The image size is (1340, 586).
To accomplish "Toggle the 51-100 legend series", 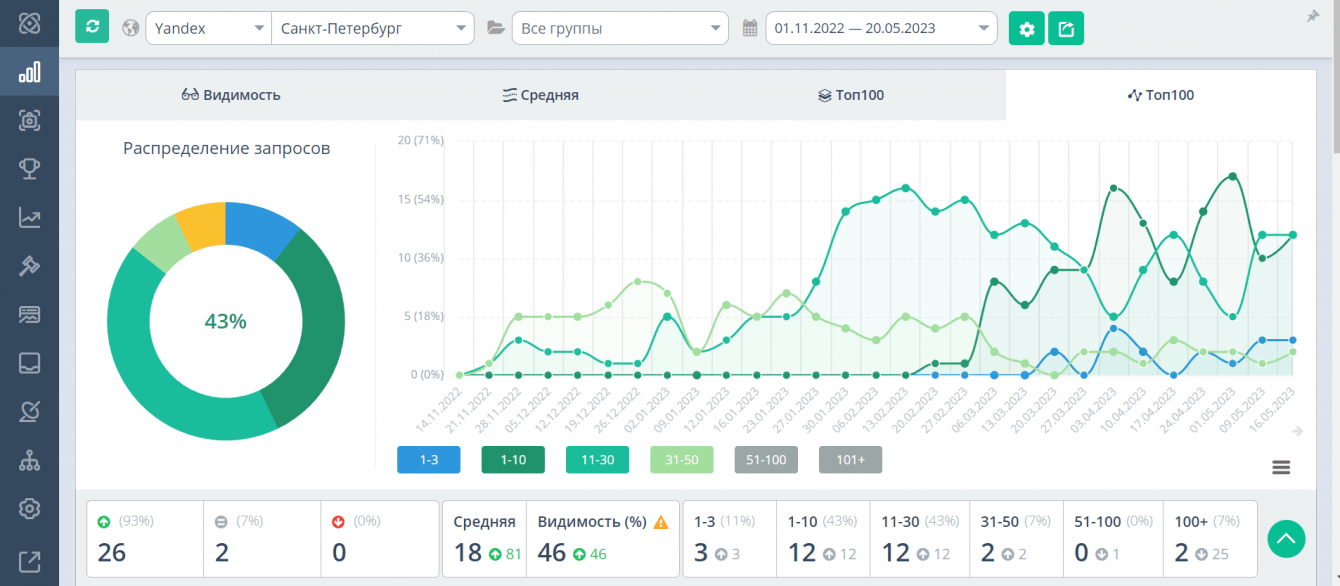I will [766, 460].
